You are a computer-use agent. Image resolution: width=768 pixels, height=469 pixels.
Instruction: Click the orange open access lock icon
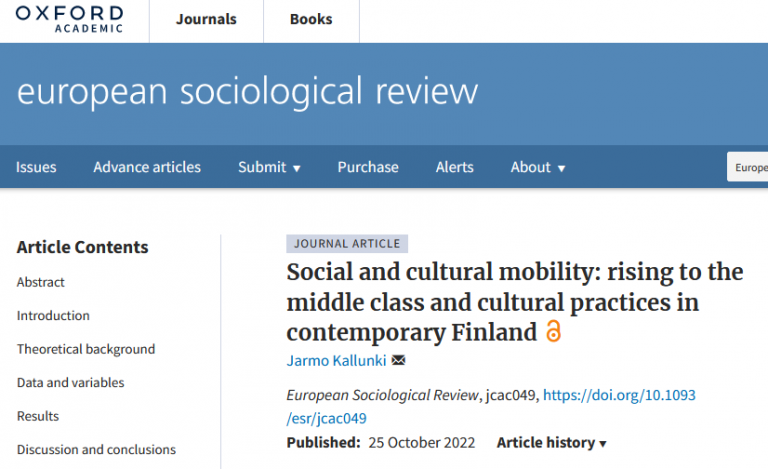point(553,331)
